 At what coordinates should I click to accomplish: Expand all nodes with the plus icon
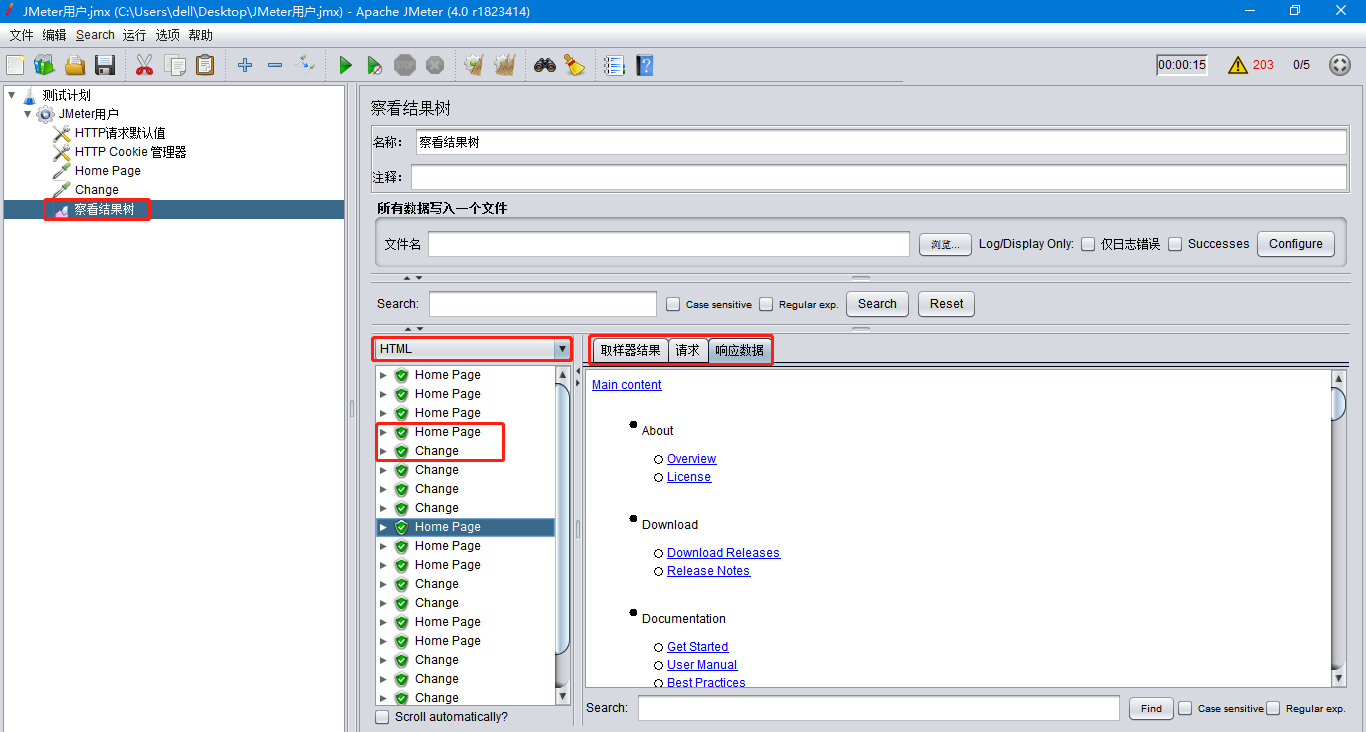point(245,65)
